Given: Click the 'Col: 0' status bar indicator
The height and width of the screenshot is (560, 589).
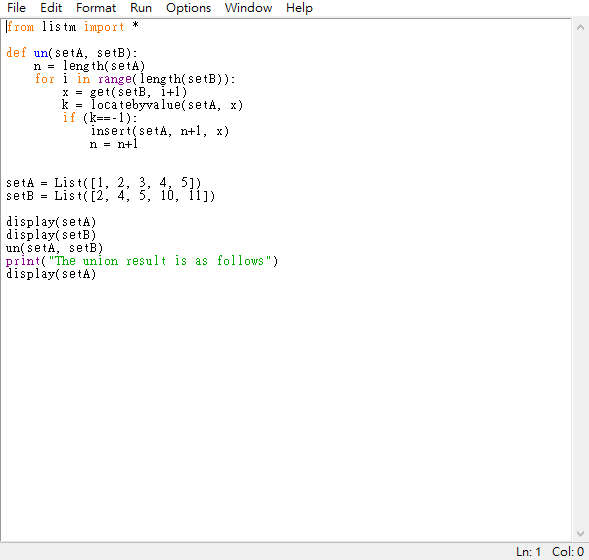Looking at the screenshot, I should click(568, 552).
